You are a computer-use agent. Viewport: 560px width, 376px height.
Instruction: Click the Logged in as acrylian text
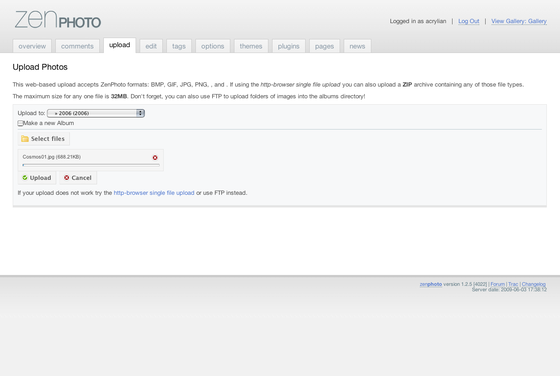click(x=418, y=21)
